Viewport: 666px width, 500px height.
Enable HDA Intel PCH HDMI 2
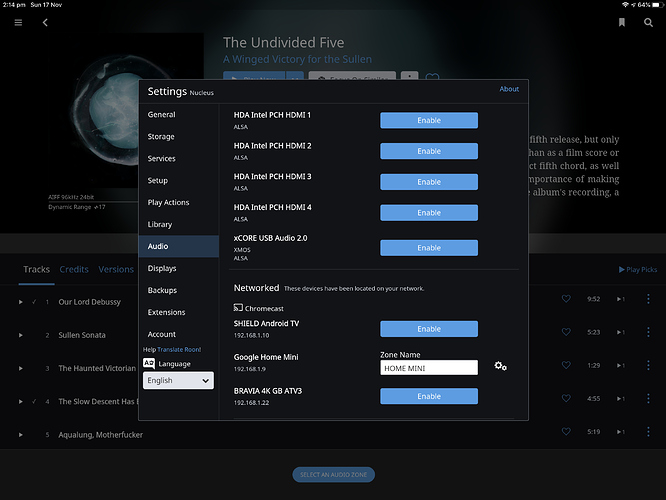pos(429,151)
